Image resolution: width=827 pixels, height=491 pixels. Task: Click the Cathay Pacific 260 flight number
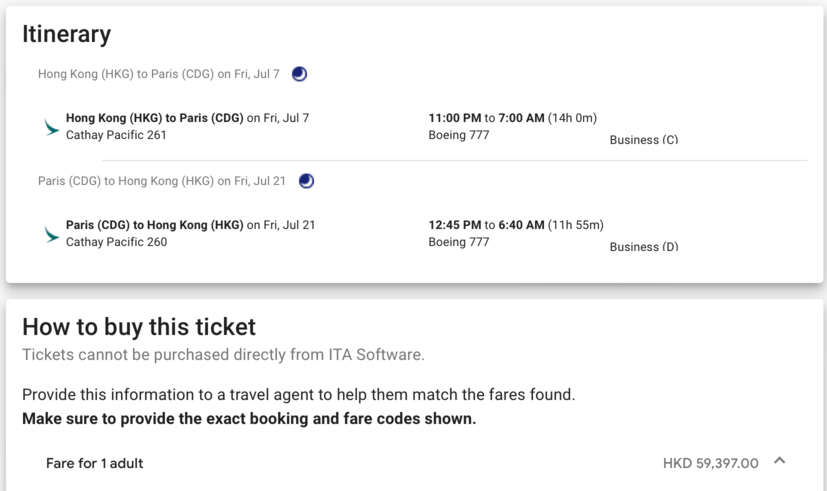pyautogui.click(x=116, y=242)
